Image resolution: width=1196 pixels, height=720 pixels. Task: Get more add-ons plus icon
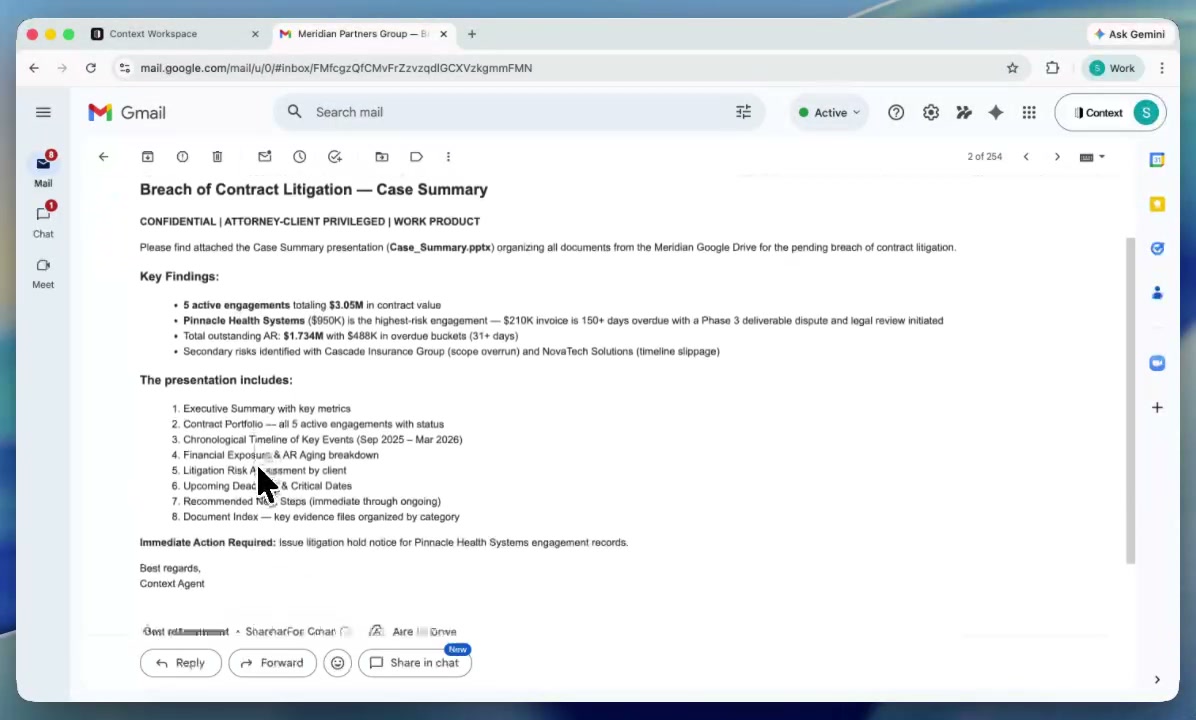tap(1157, 407)
